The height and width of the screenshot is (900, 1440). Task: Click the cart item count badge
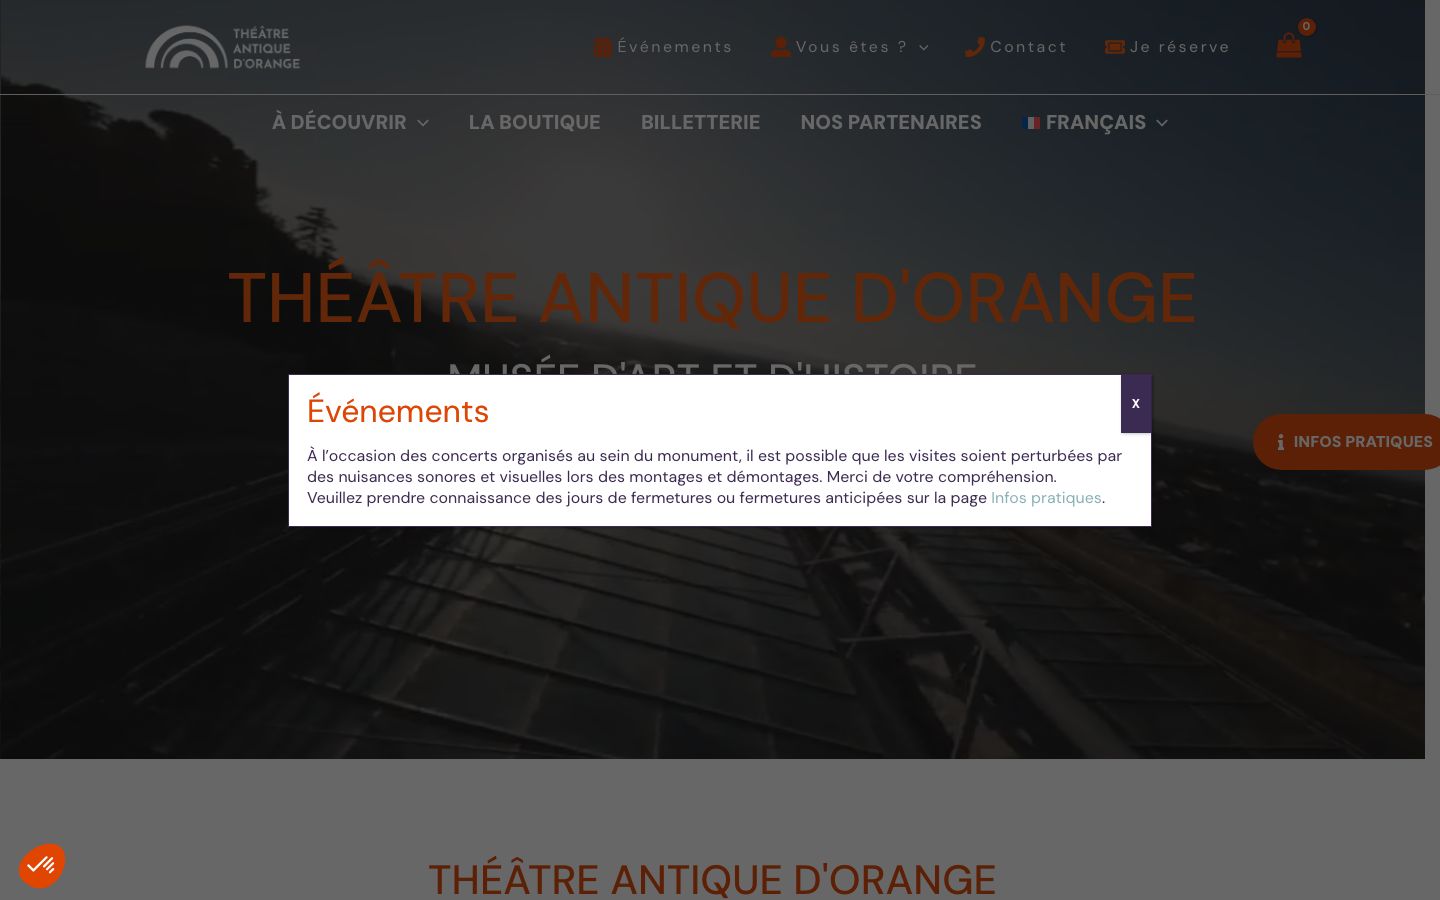point(1306,27)
